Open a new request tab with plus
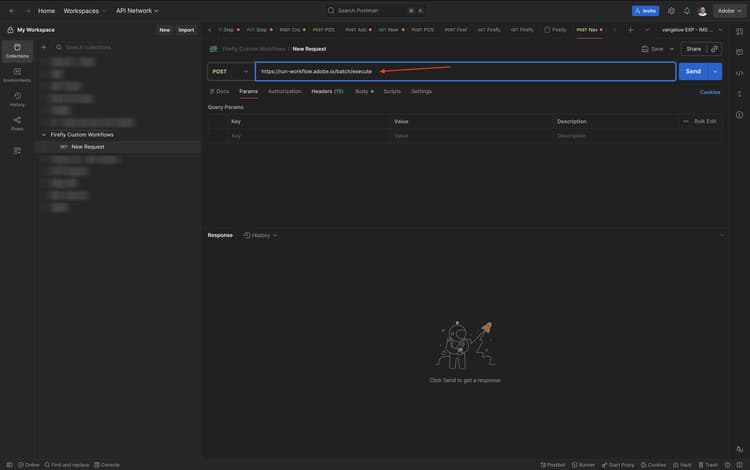The height and width of the screenshot is (470, 750). [x=630, y=30]
